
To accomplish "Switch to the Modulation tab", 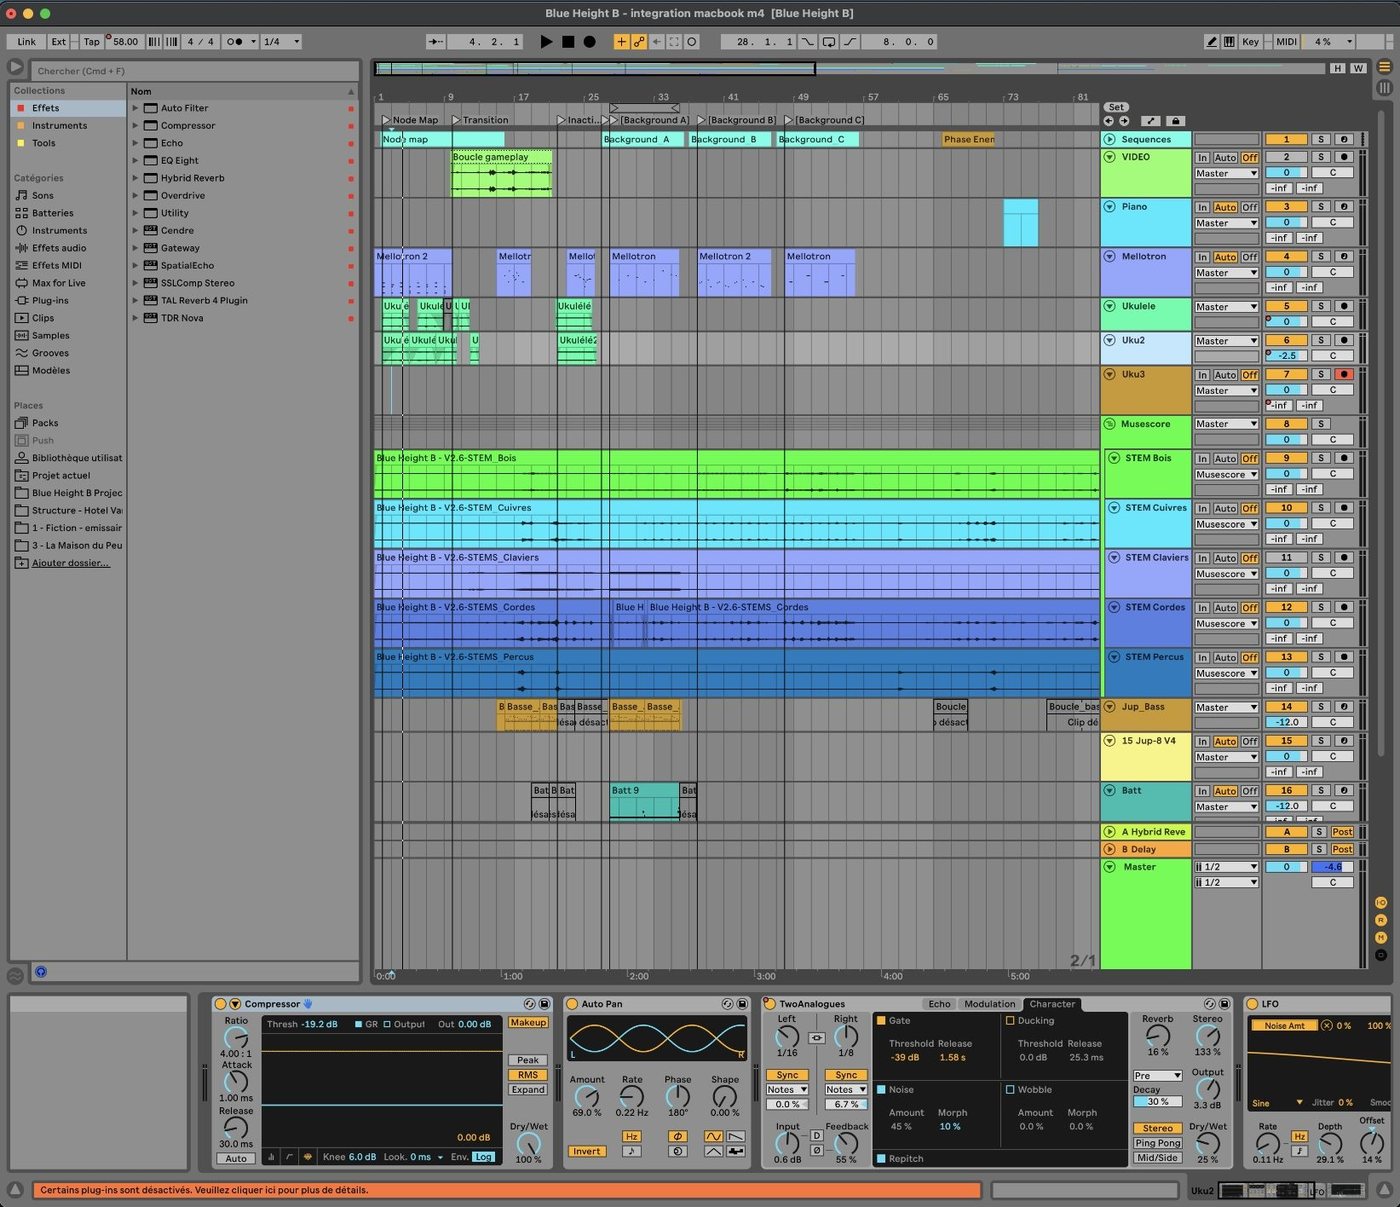I will 989,1004.
